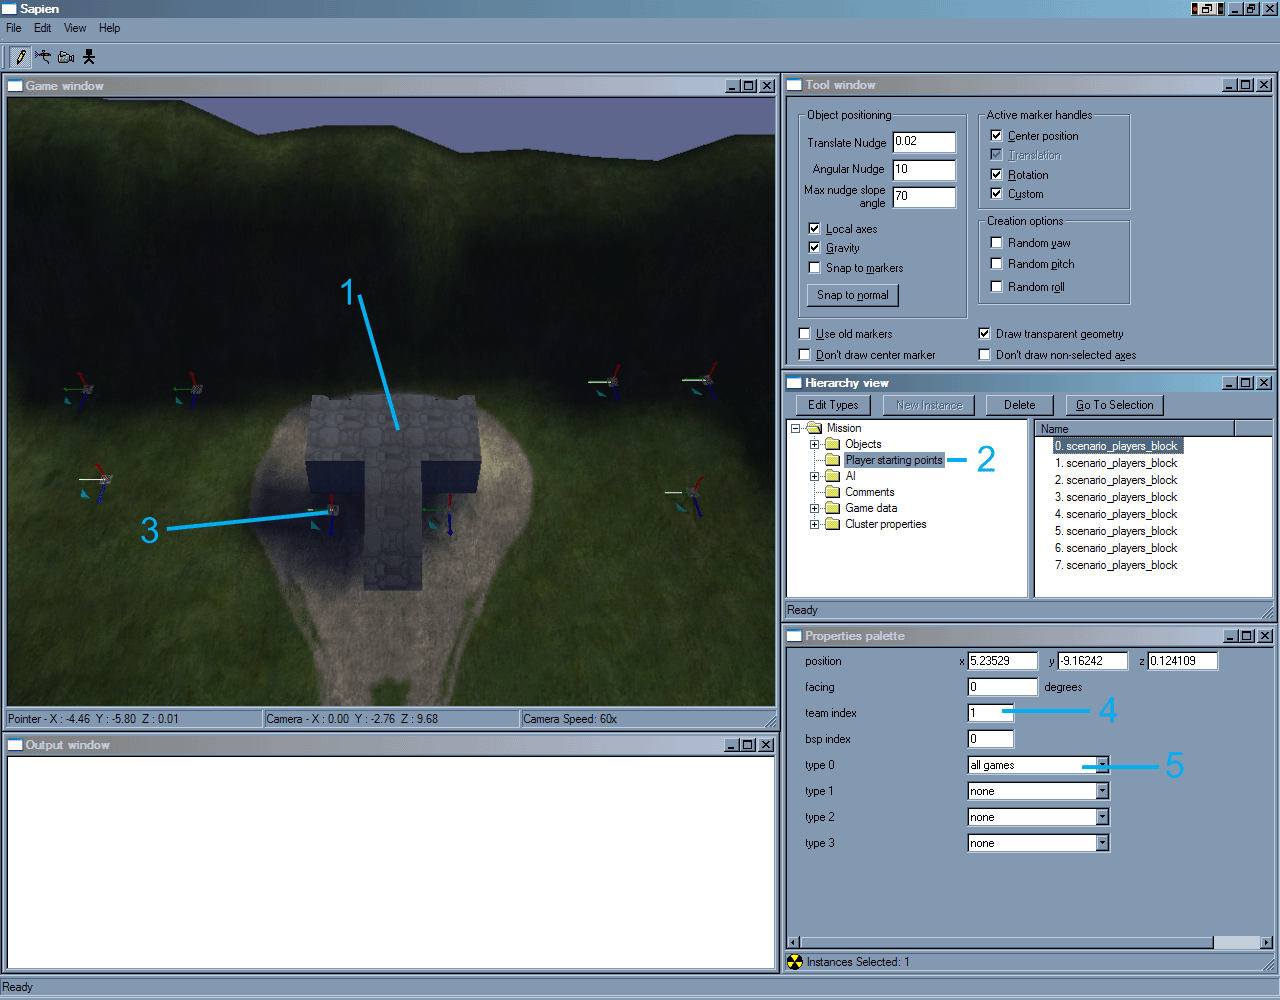Toggle Random yaw creation option
Screen dimensions: 1280x1000
[996, 243]
